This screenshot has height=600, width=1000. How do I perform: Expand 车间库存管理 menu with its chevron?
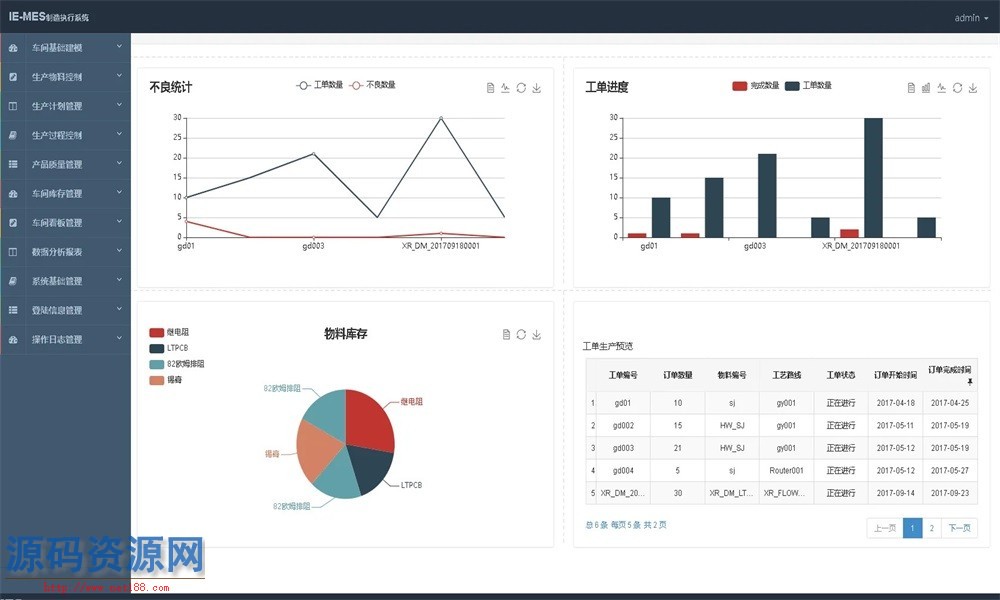pyautogui.click(x=119, y=193)
